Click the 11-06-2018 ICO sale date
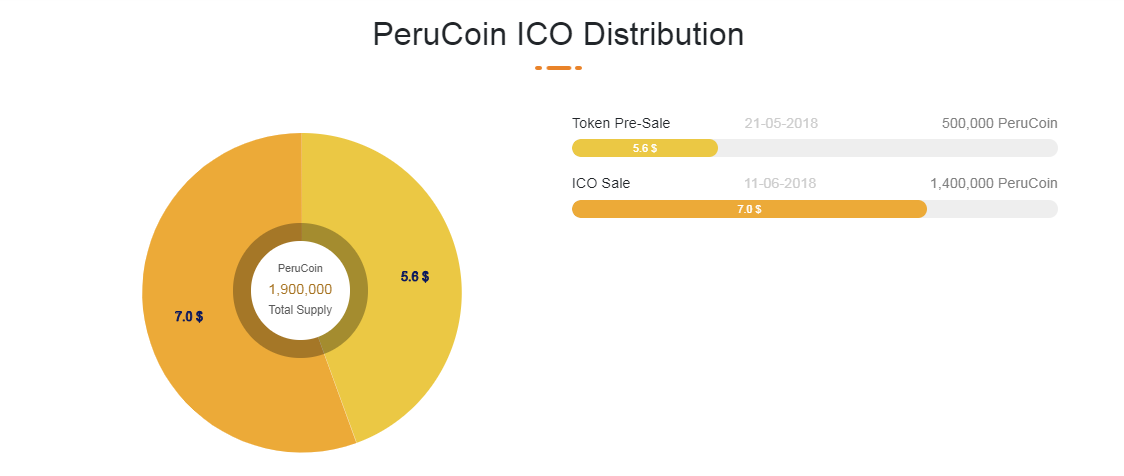1124x476 pixels. (780, 183)
